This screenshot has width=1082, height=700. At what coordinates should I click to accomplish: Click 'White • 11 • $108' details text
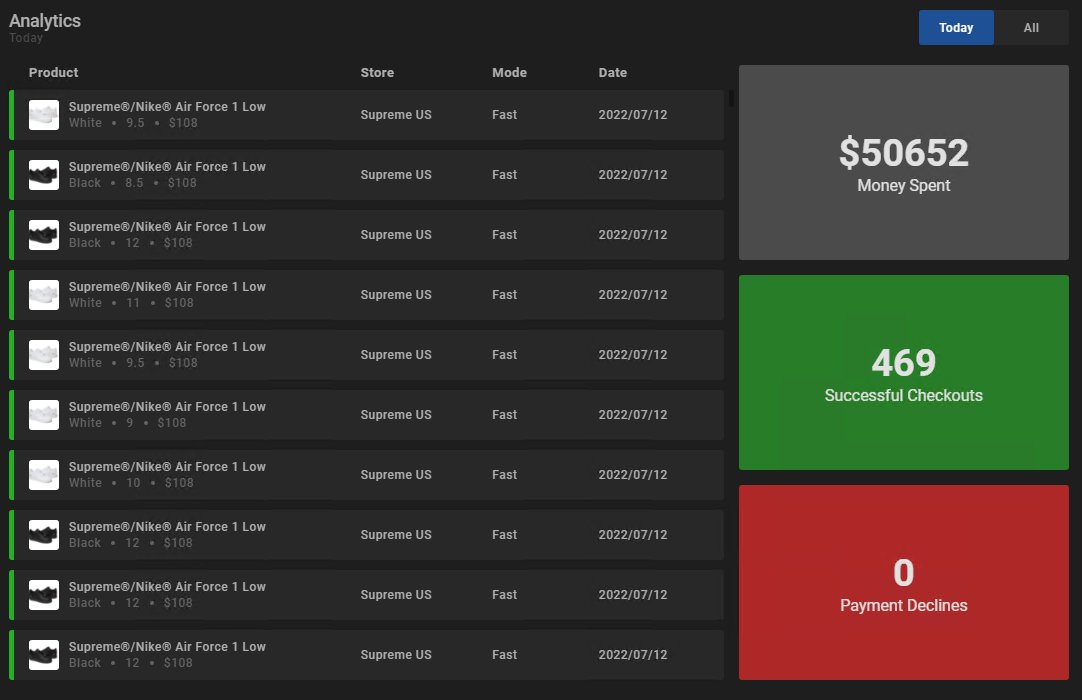(x=131, y=303)
